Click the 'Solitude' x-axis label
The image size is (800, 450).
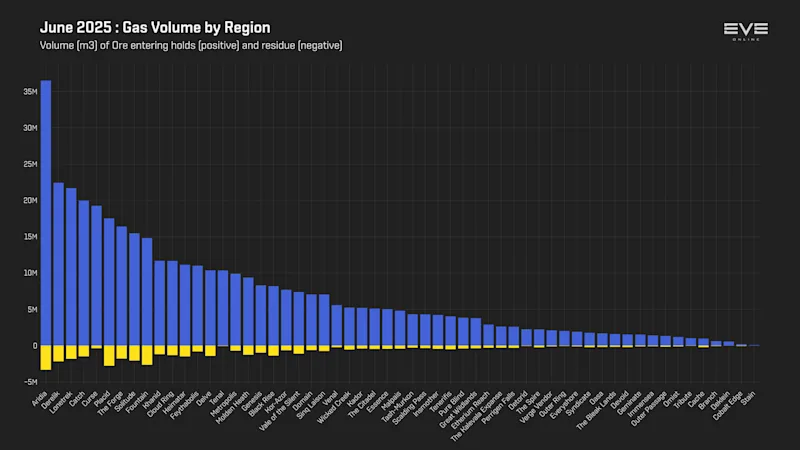[125, 402]
